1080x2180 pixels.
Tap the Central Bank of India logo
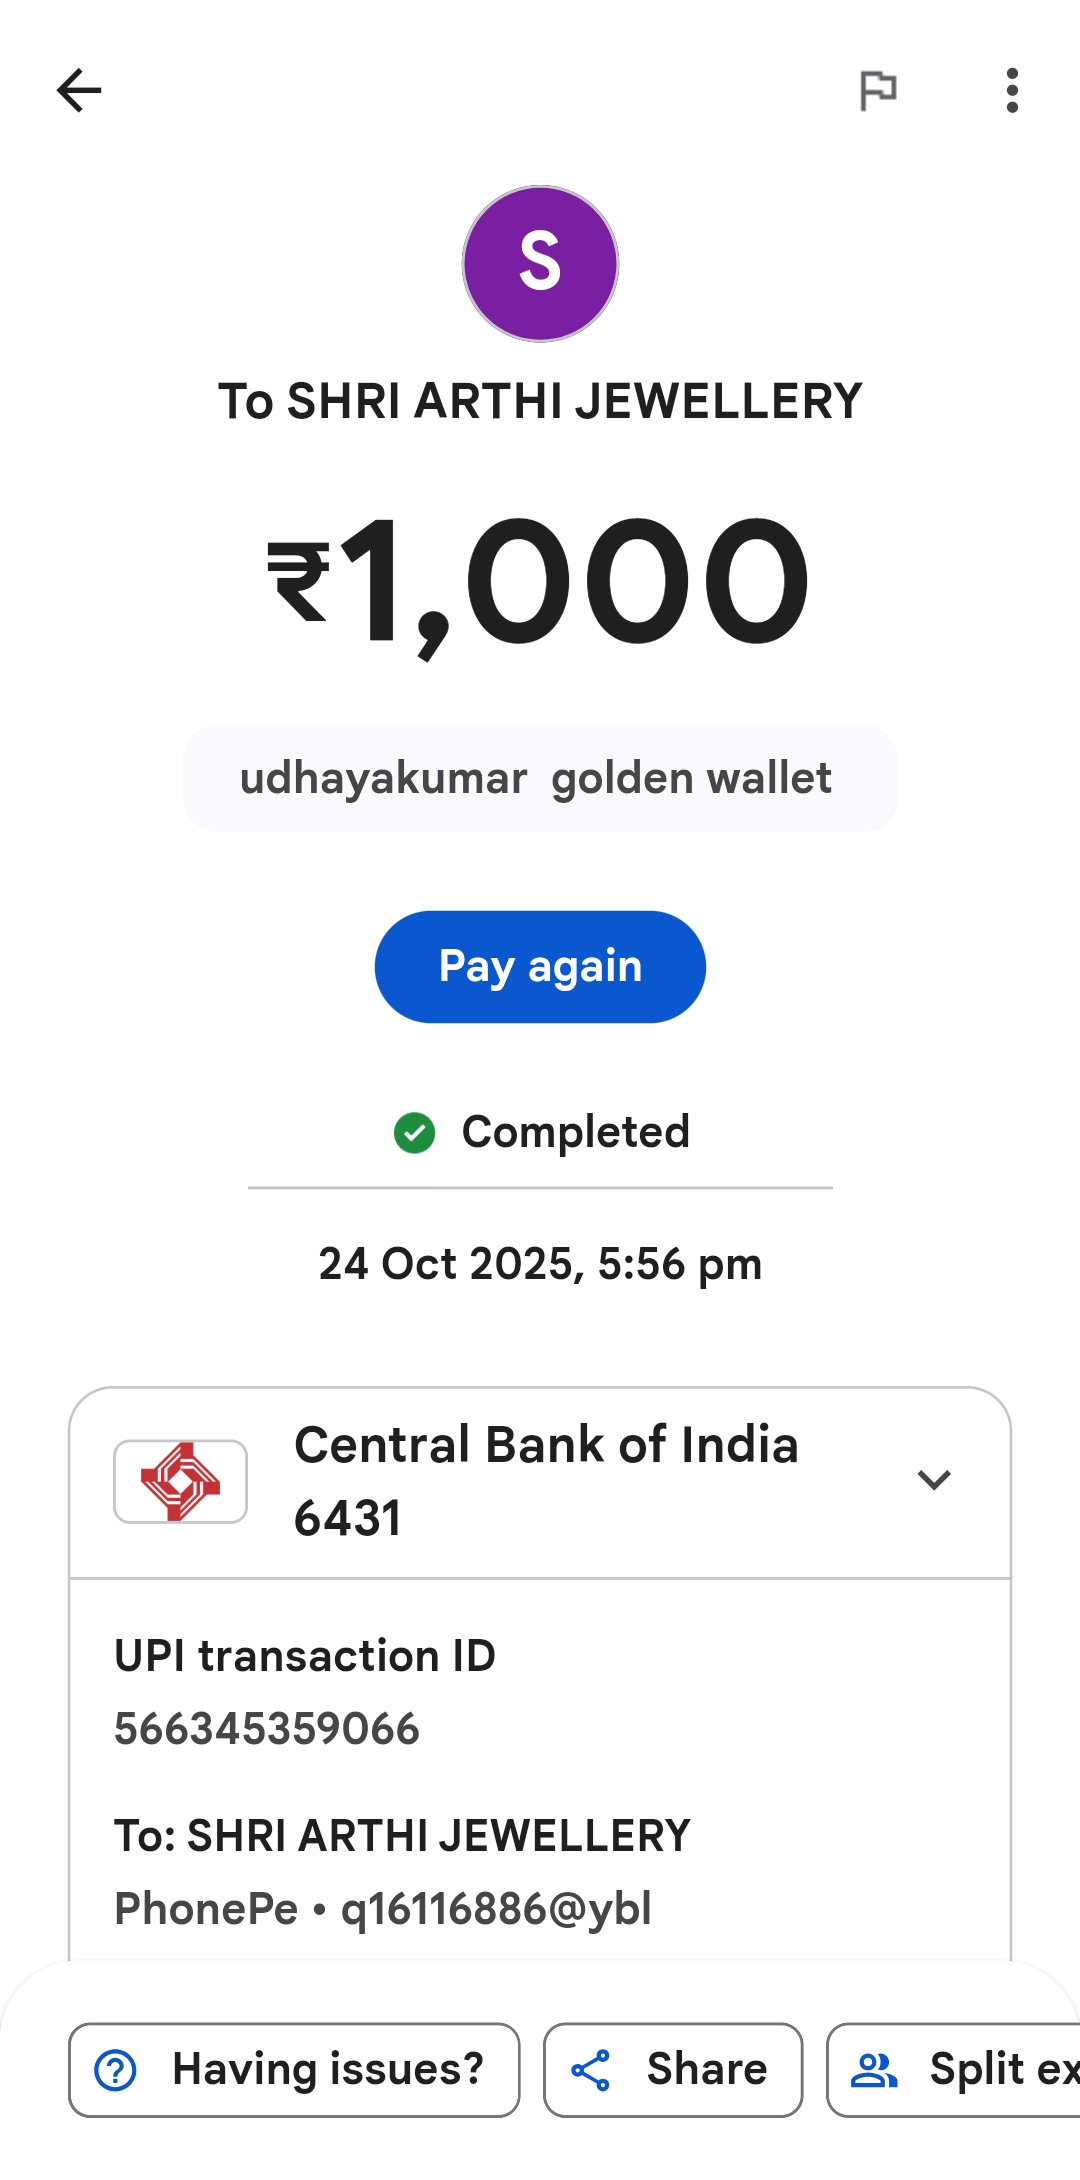pyautogui.click(x=180, y=1481)
